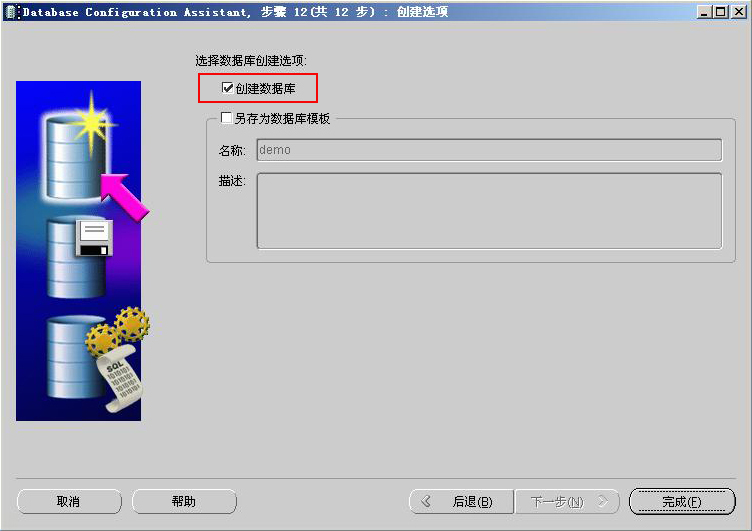Finish the wizard with 完成(F)
Screen dimensions: 752x531
click(682, 501)
